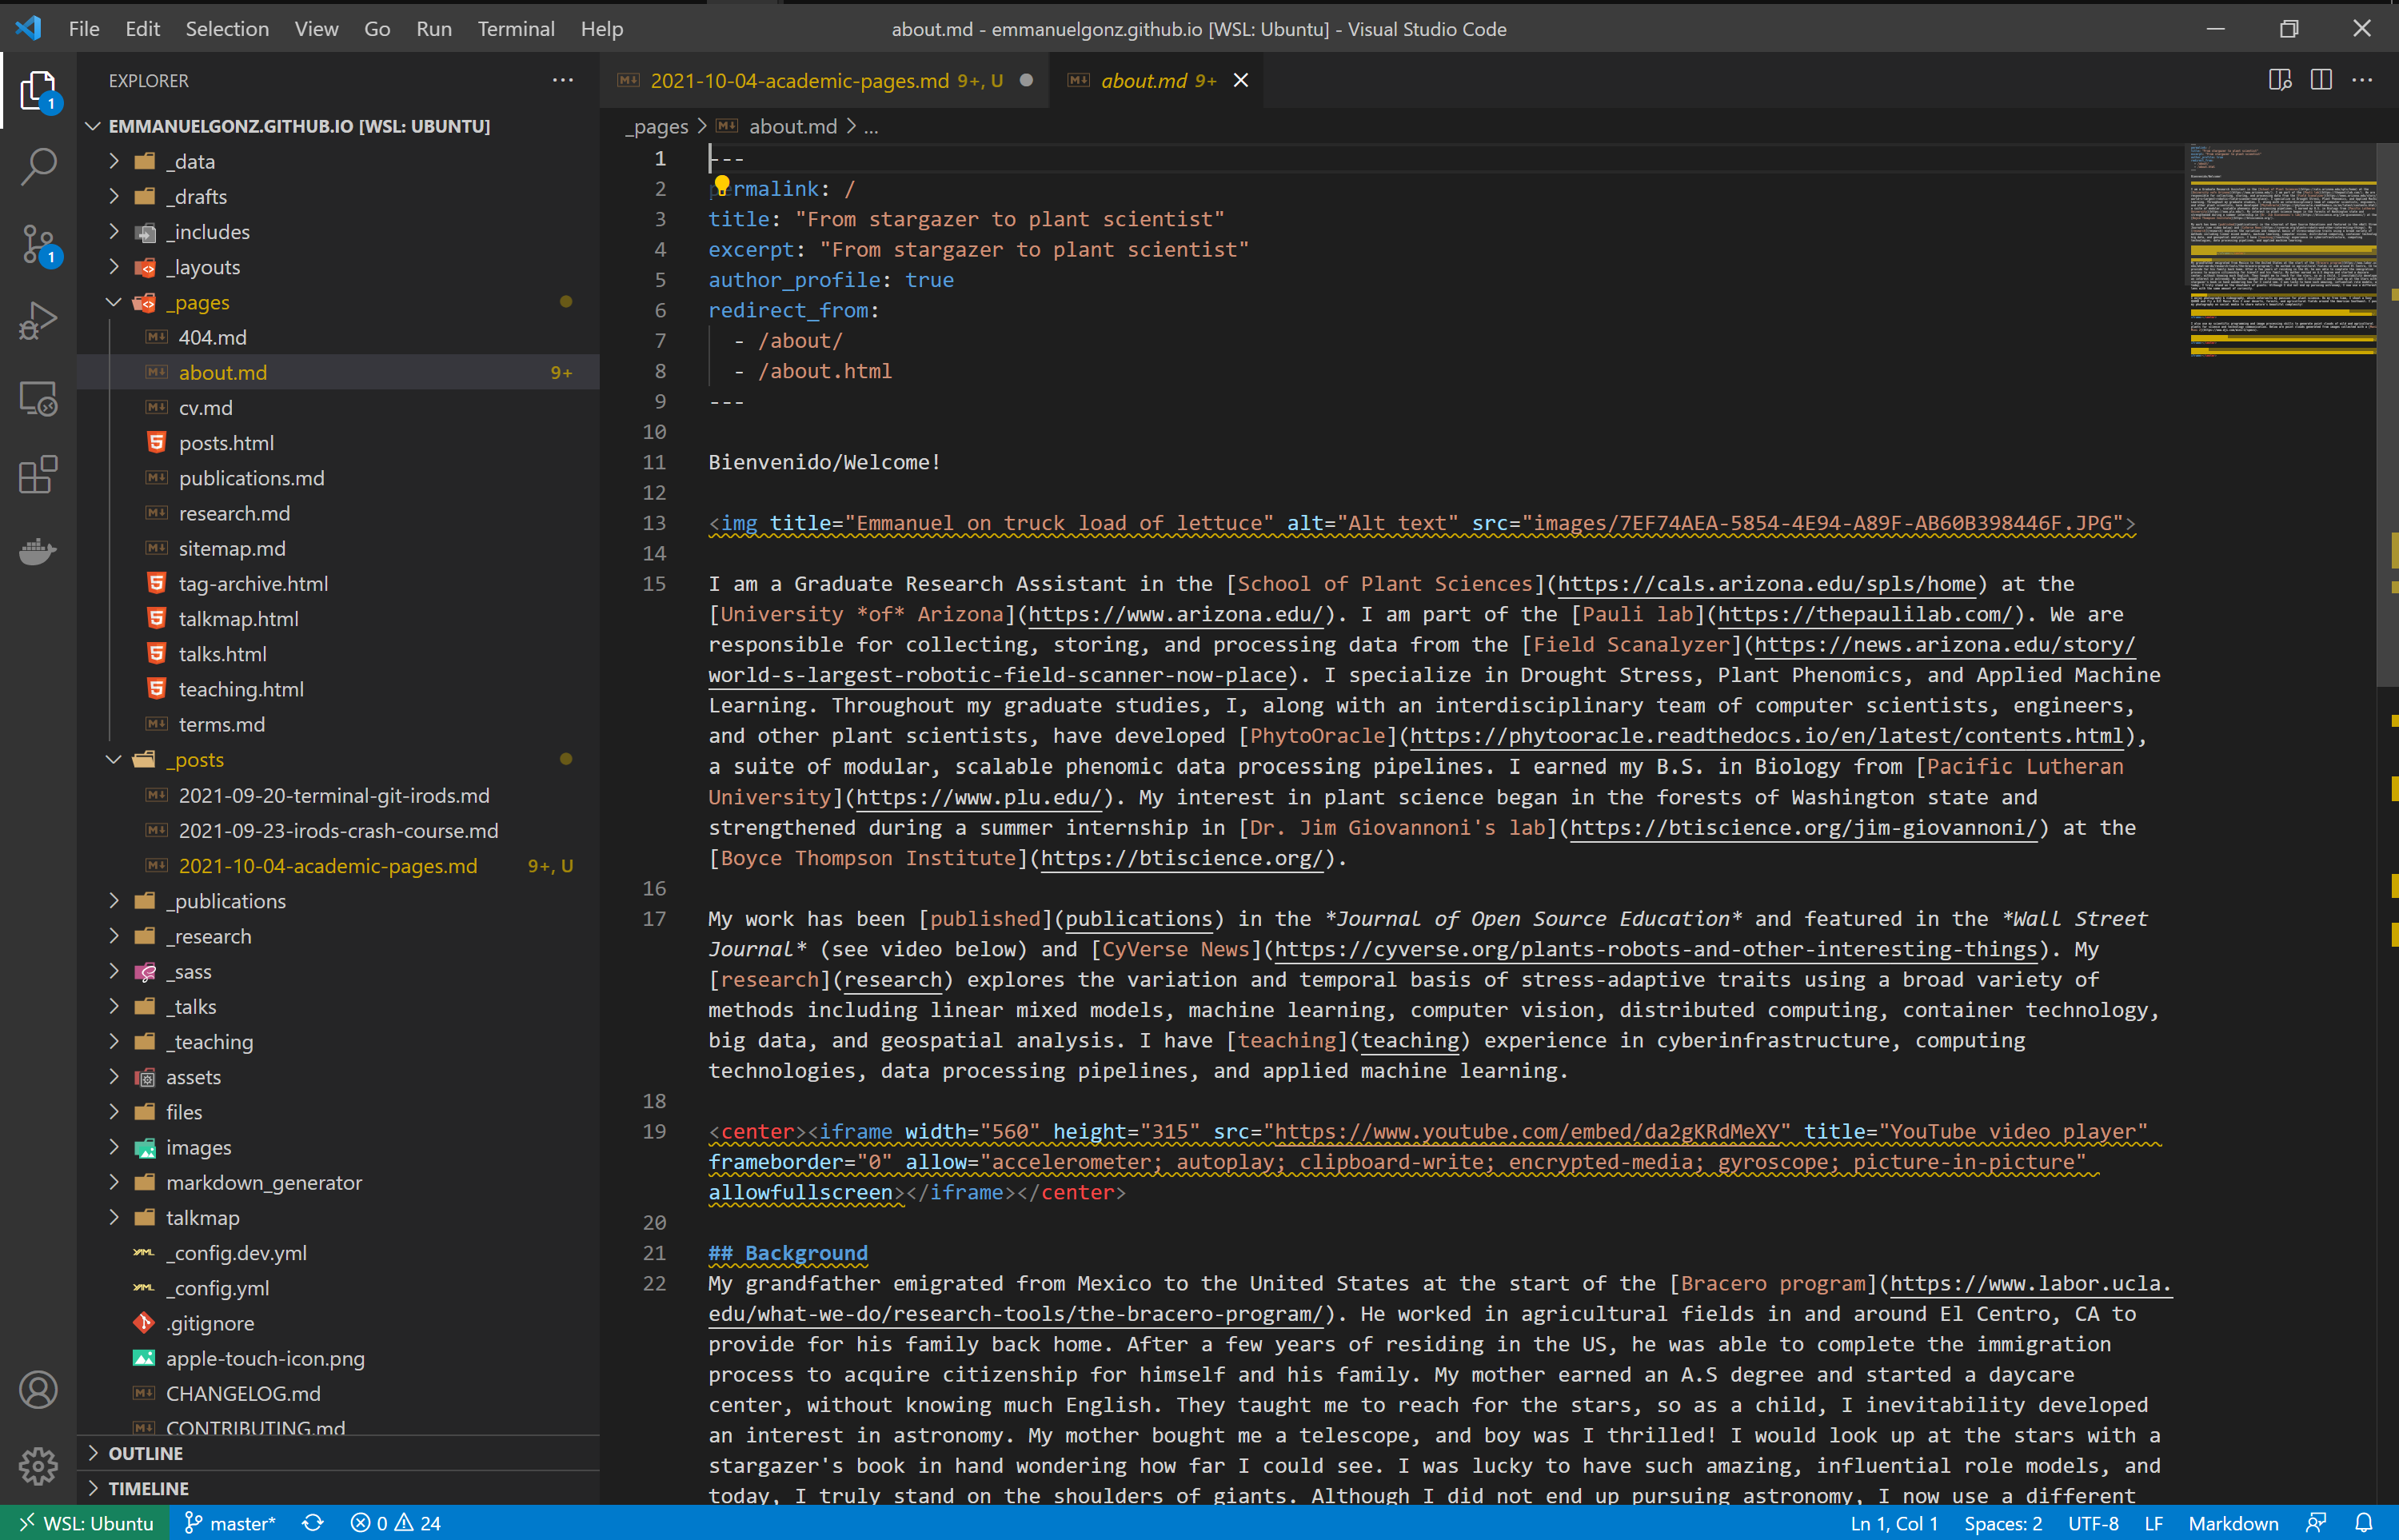Open Extensions view icon
Viewport: 2399px width, 1540px height.
coord(38,475)
